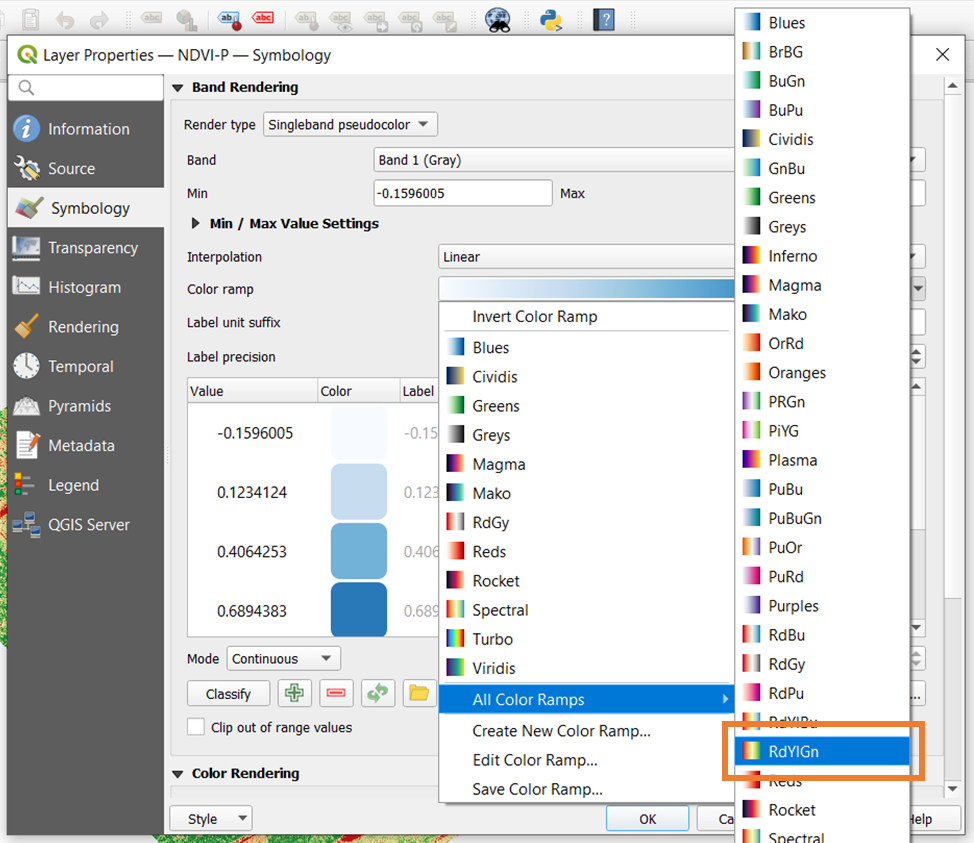The width and height of the screenshot is (974, 843).
Task: Click the OK button
Action: click(647, 819)
